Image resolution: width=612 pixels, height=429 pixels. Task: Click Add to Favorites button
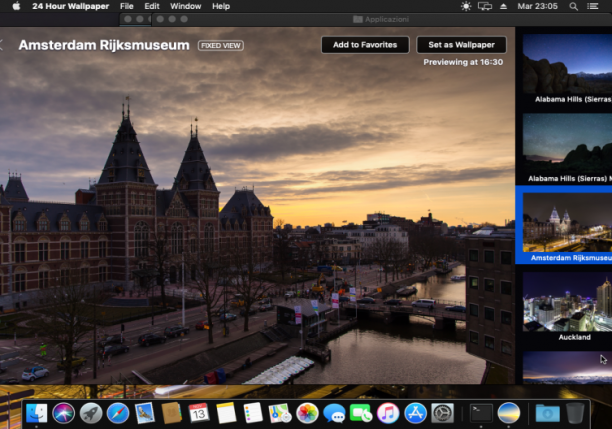pyautogui.click(x=365, y=45)
